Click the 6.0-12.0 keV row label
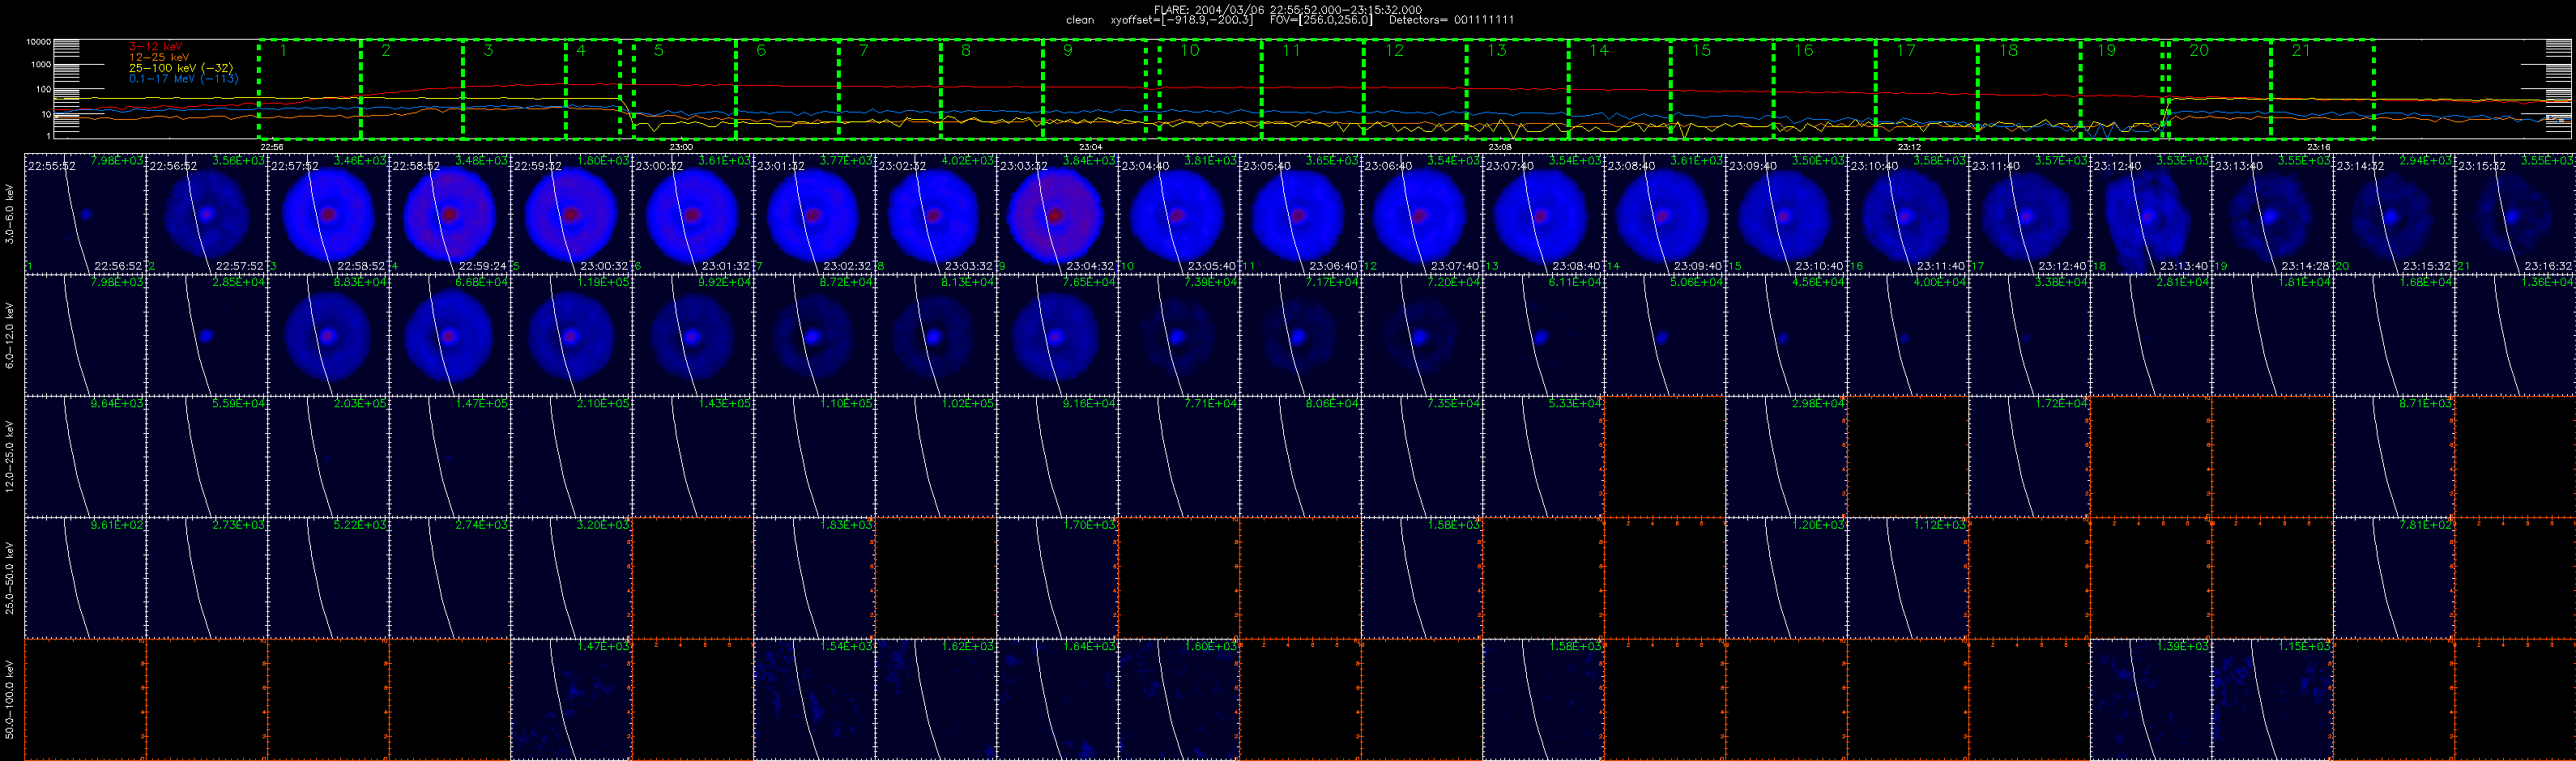This screenshot has height=761, width=2576. (x=10, y=335)
